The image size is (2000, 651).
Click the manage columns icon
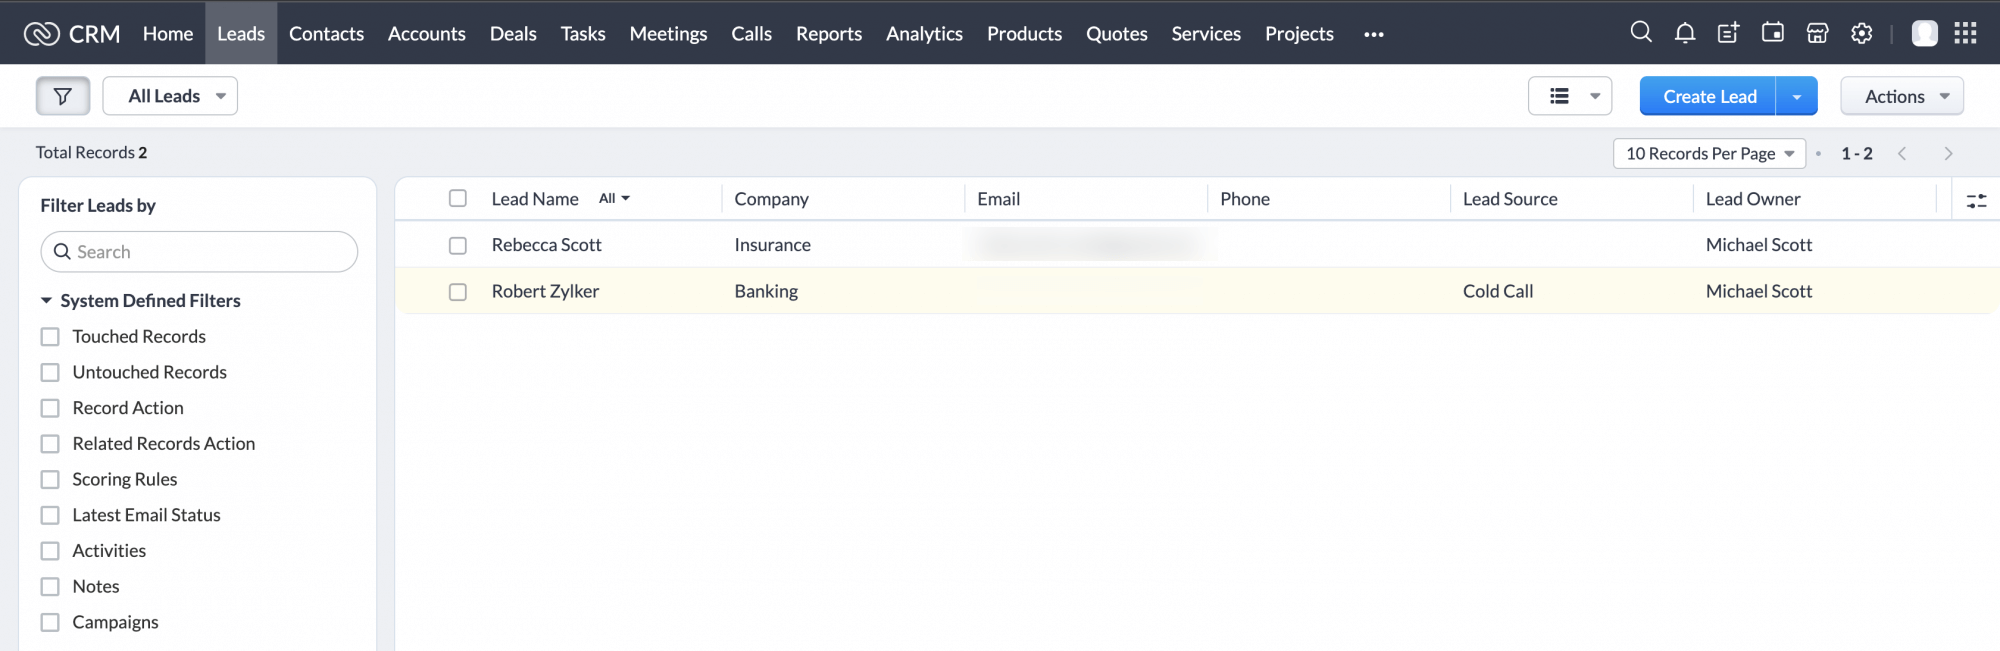tap(1976, 200)
